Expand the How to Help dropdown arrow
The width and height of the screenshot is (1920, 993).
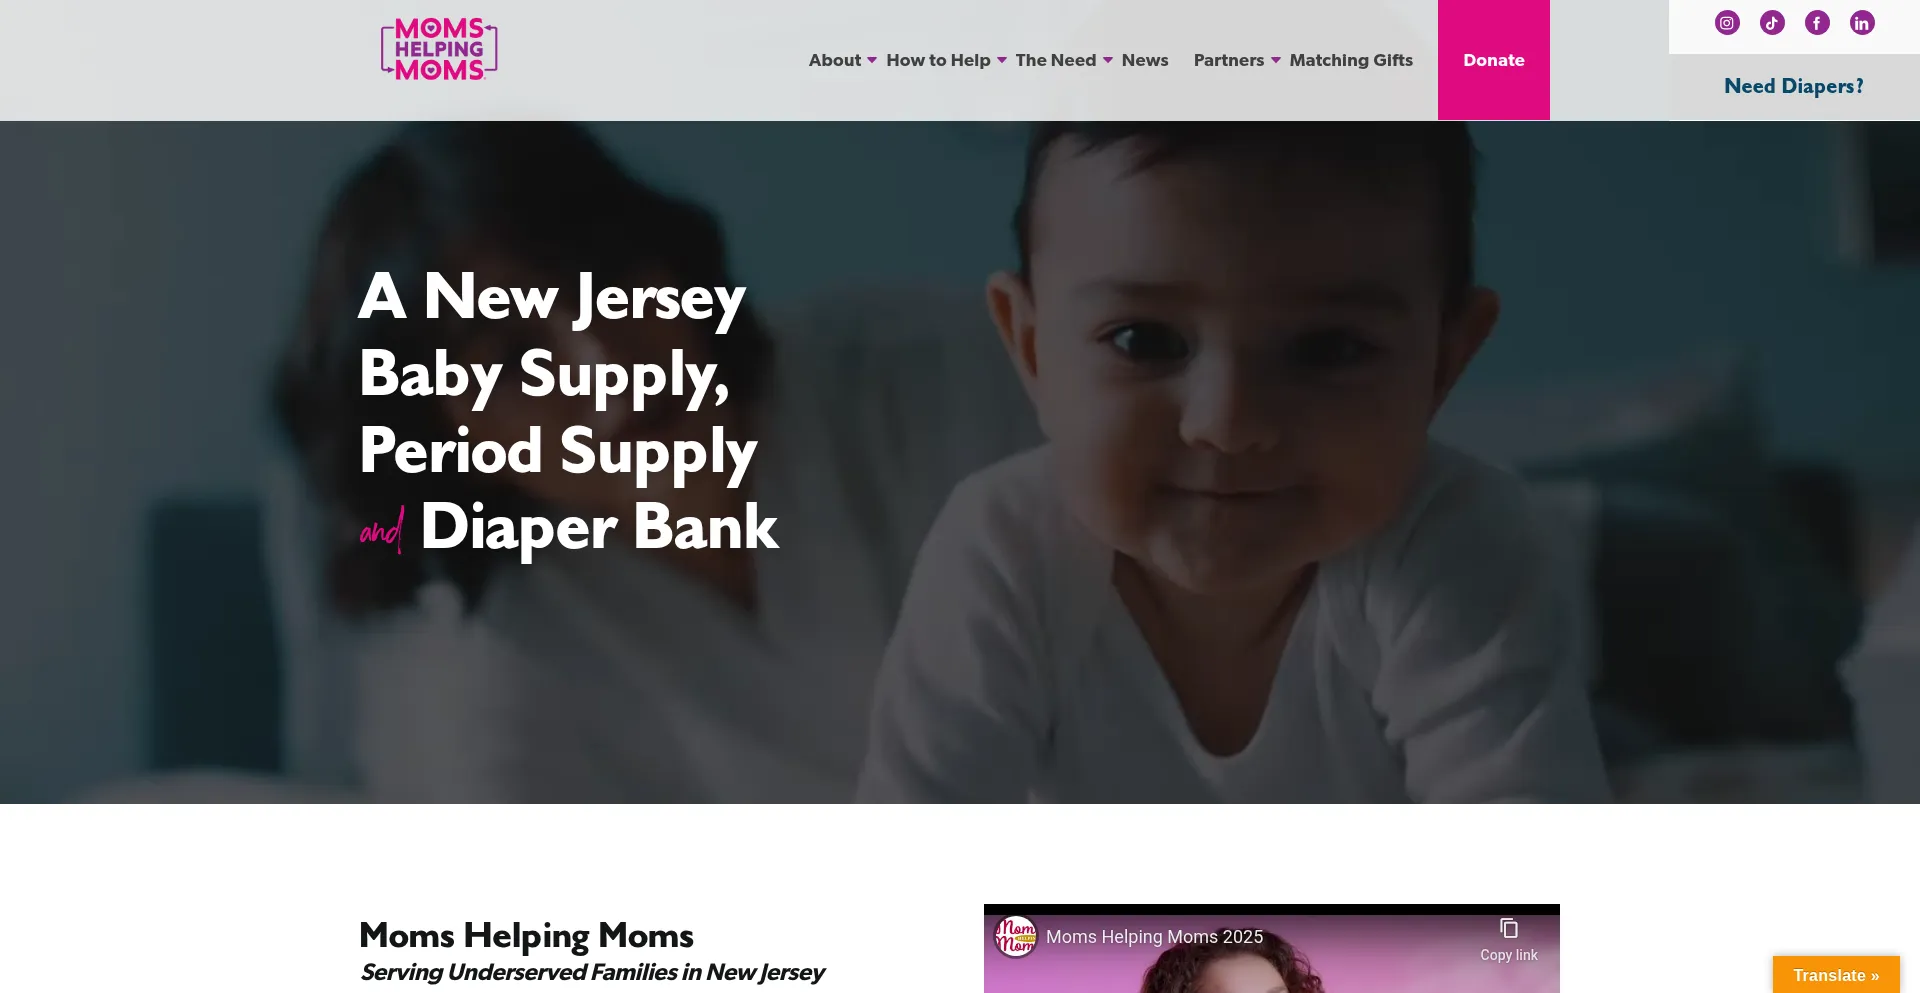click(x=1002, y=61)
